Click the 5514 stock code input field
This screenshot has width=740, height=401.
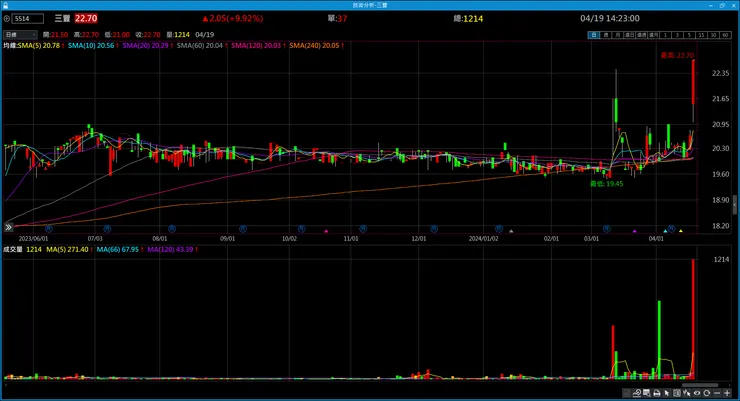pos(28,18)
